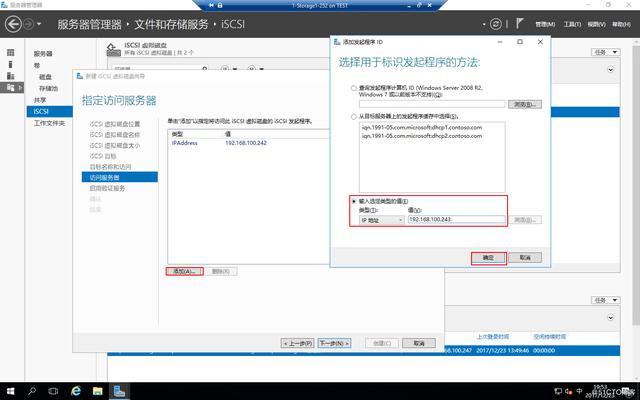The image size is (640, 400).
Task: Select 磁盘 in the side navigation
Action: [x=45, y=77]
